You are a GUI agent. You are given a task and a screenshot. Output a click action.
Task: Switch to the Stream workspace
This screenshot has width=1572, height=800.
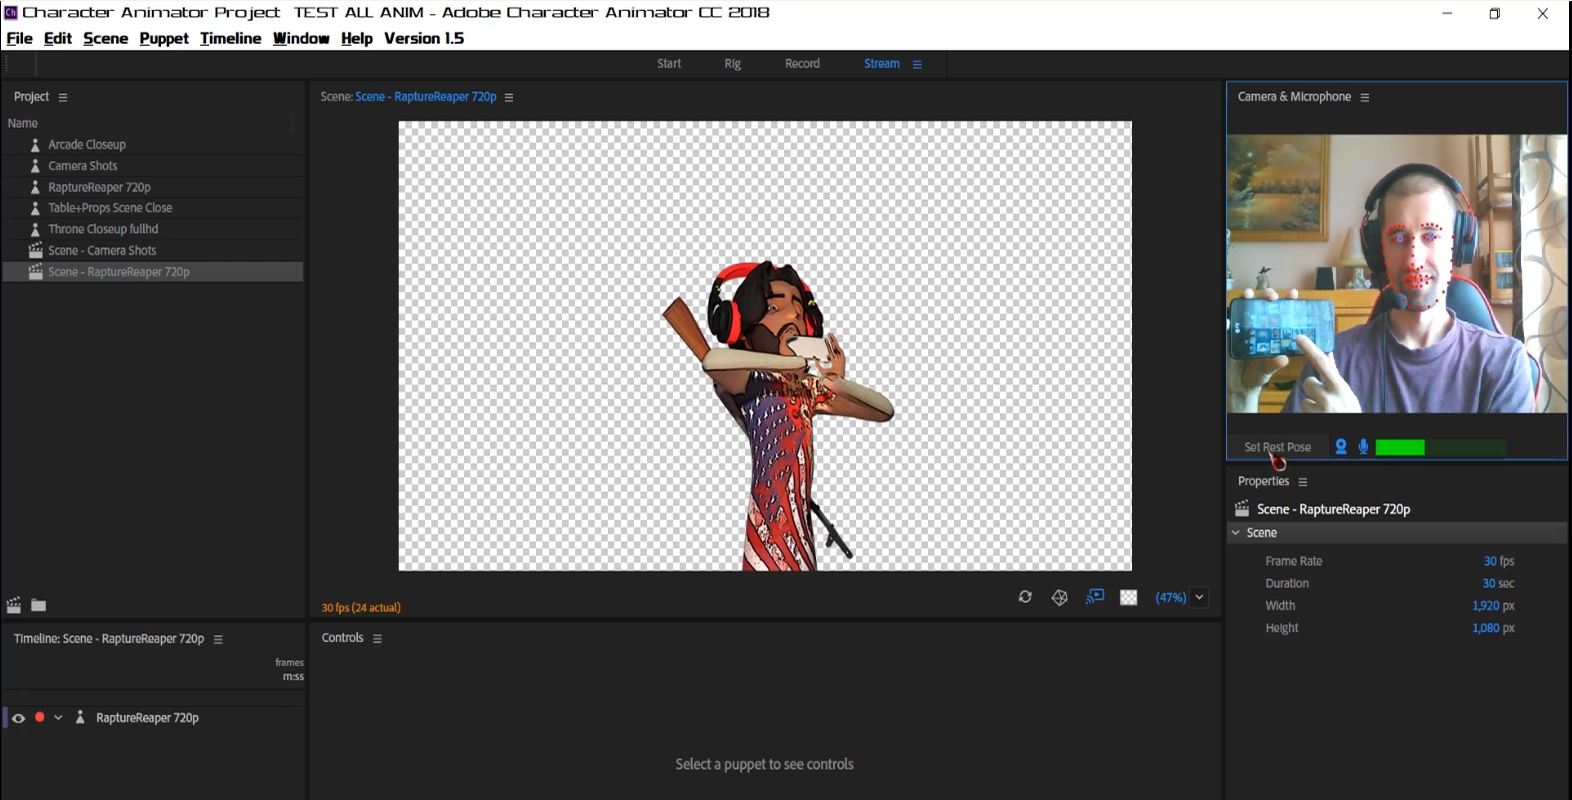pyautogui.click(x=882, y=63)
